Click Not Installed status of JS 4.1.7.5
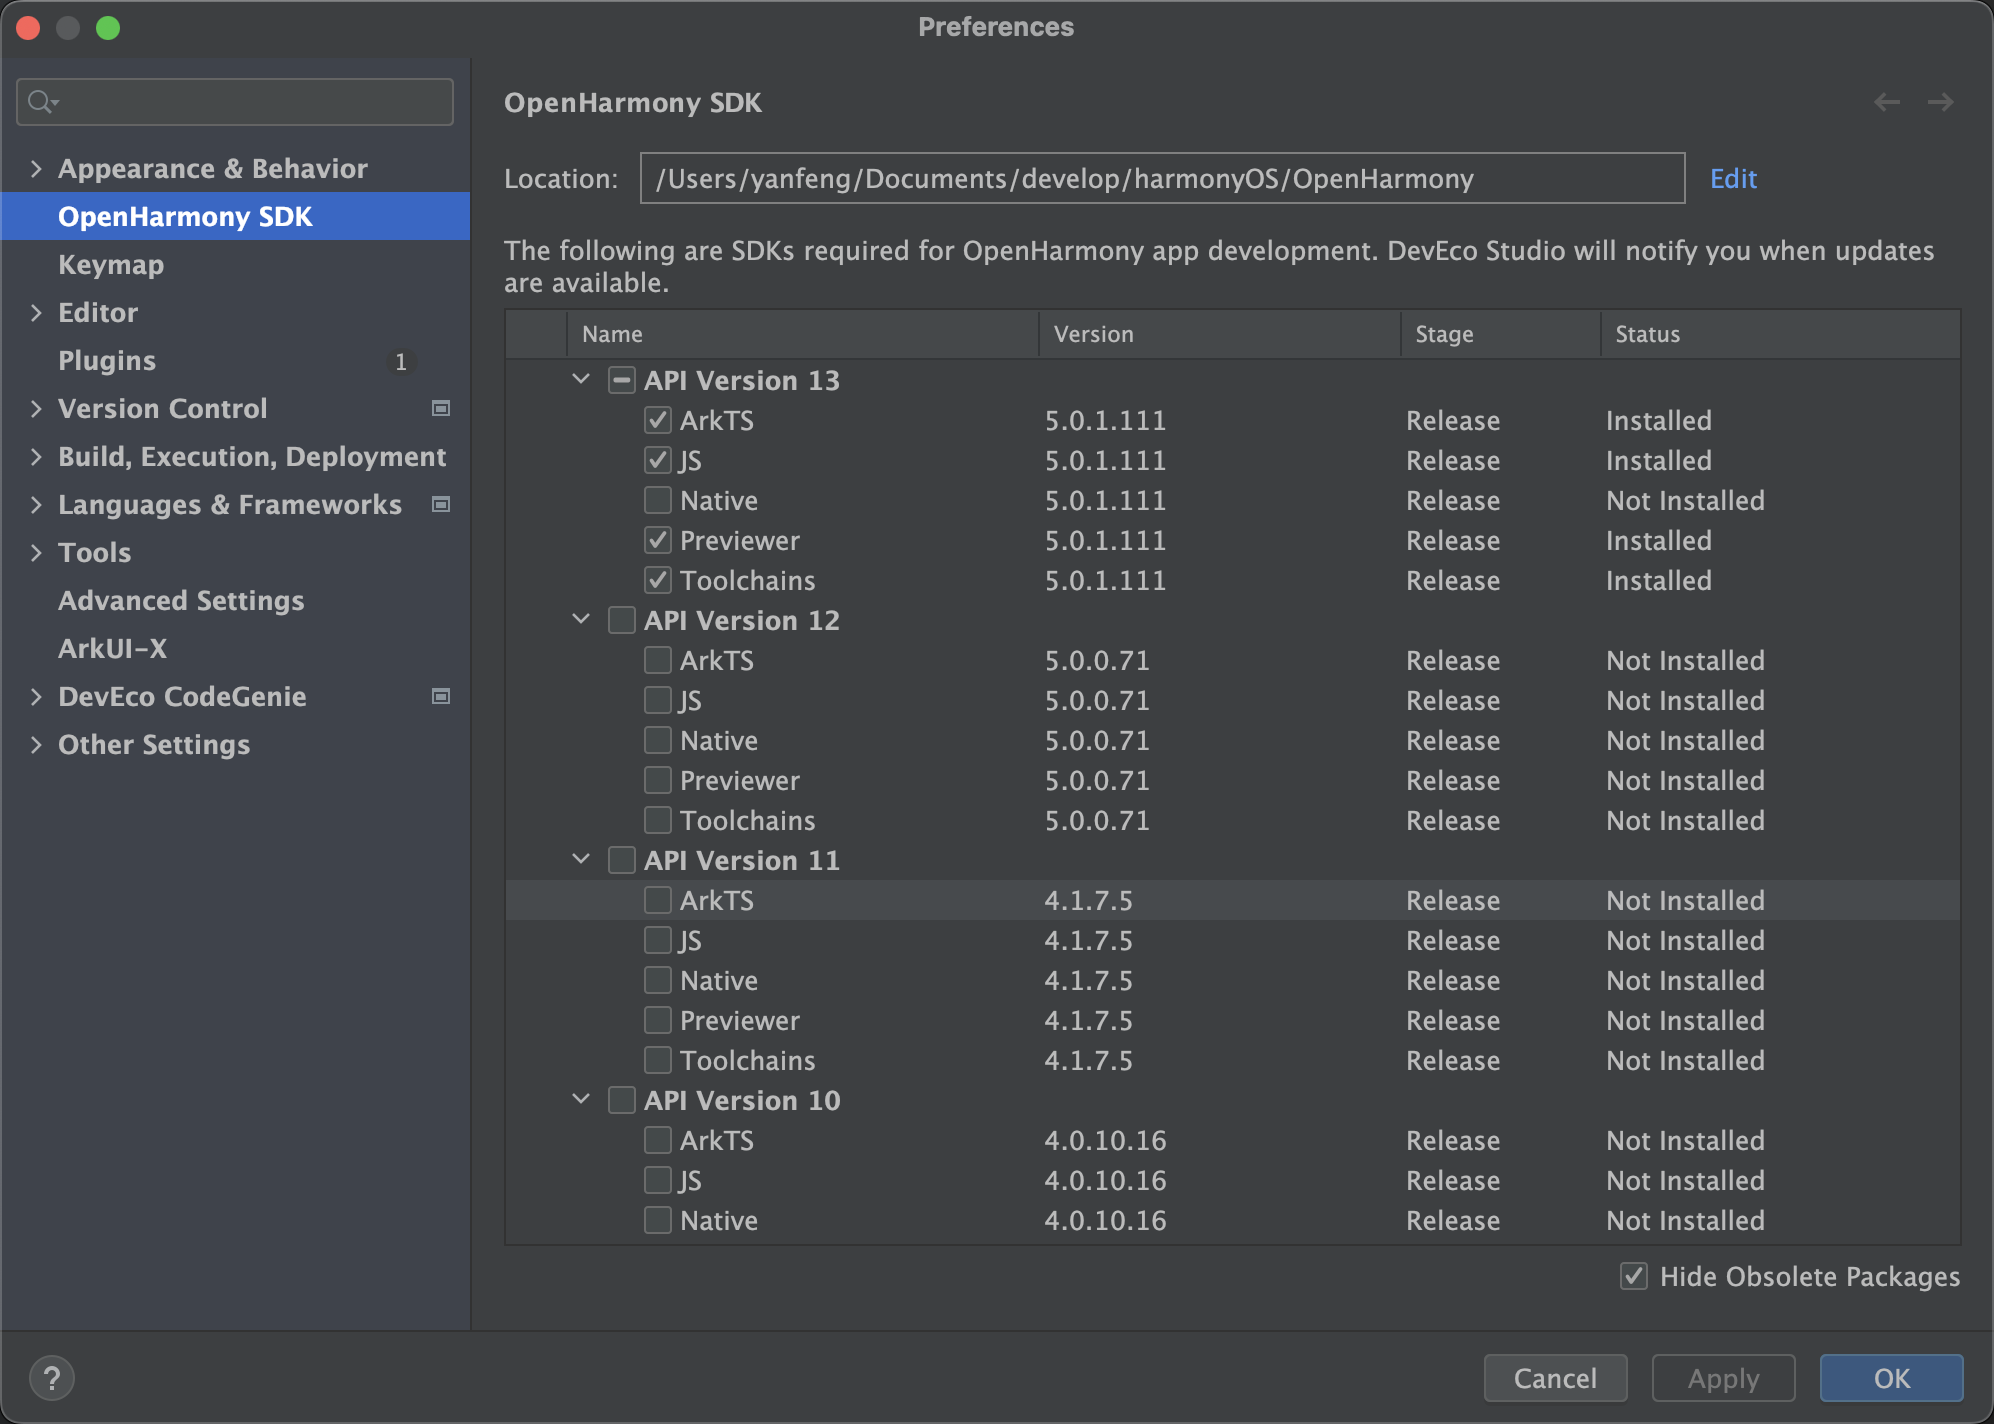The image size is (1994, 1424). pos(1685,940)
